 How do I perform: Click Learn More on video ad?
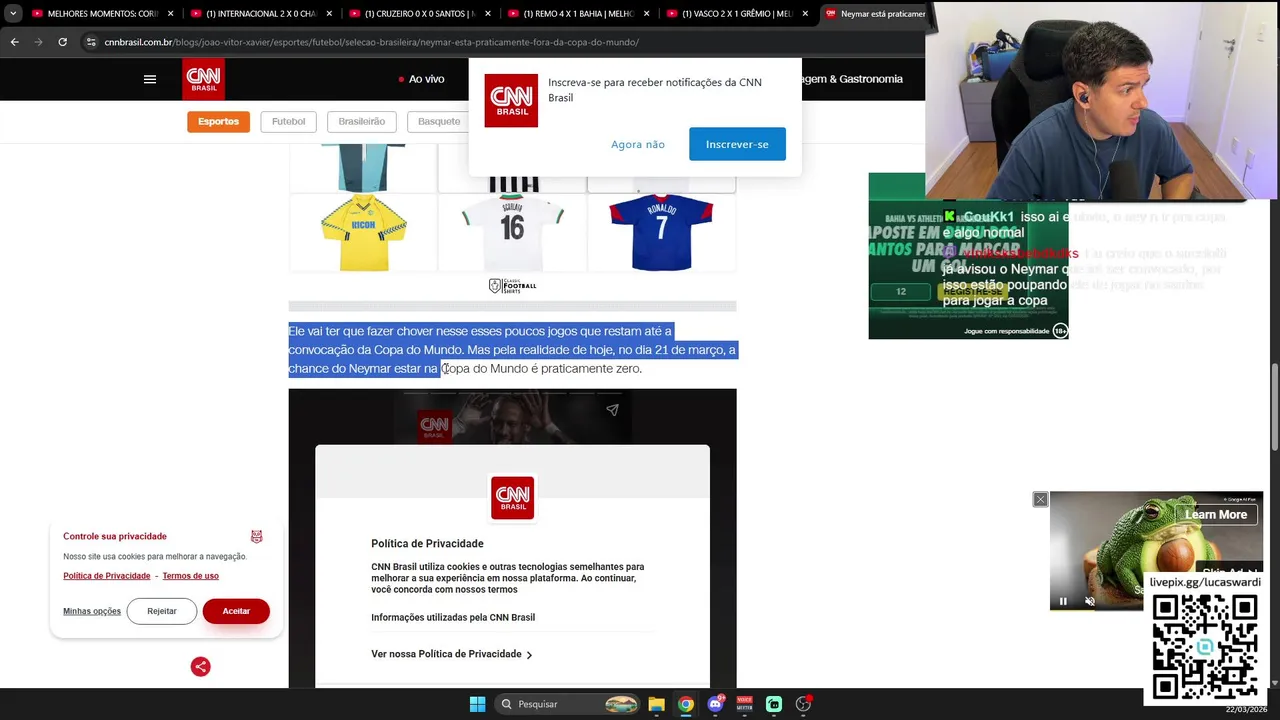(1216, 515)
